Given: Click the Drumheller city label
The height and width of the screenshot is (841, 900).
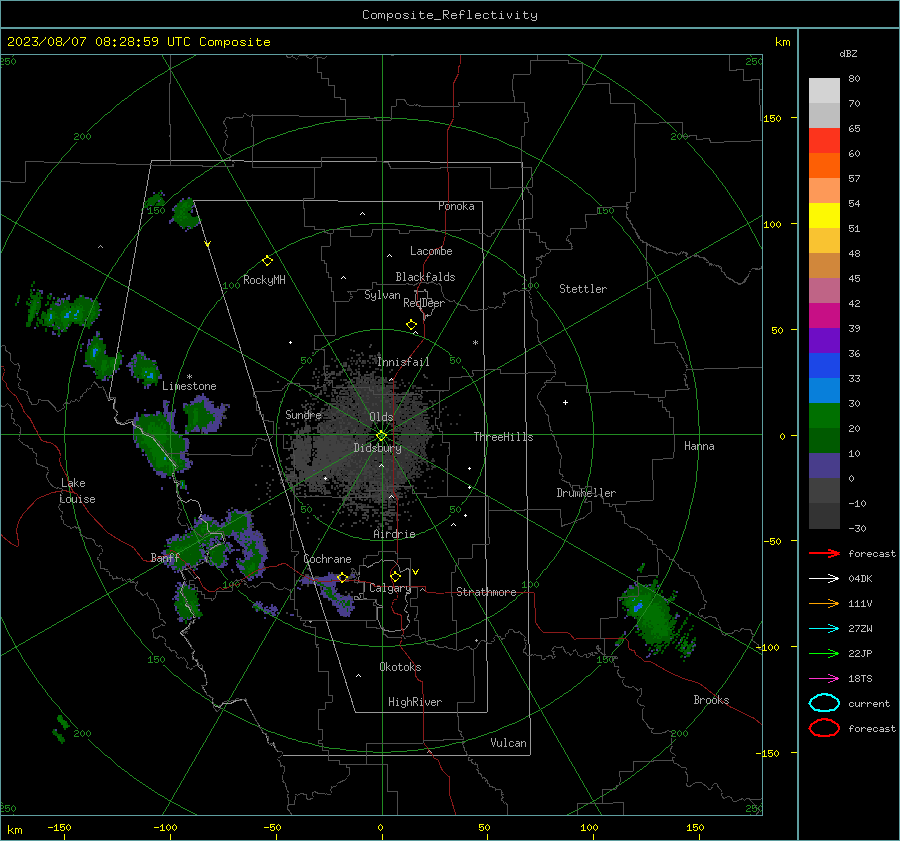Looking at the screenshot, I should [586, 493].
